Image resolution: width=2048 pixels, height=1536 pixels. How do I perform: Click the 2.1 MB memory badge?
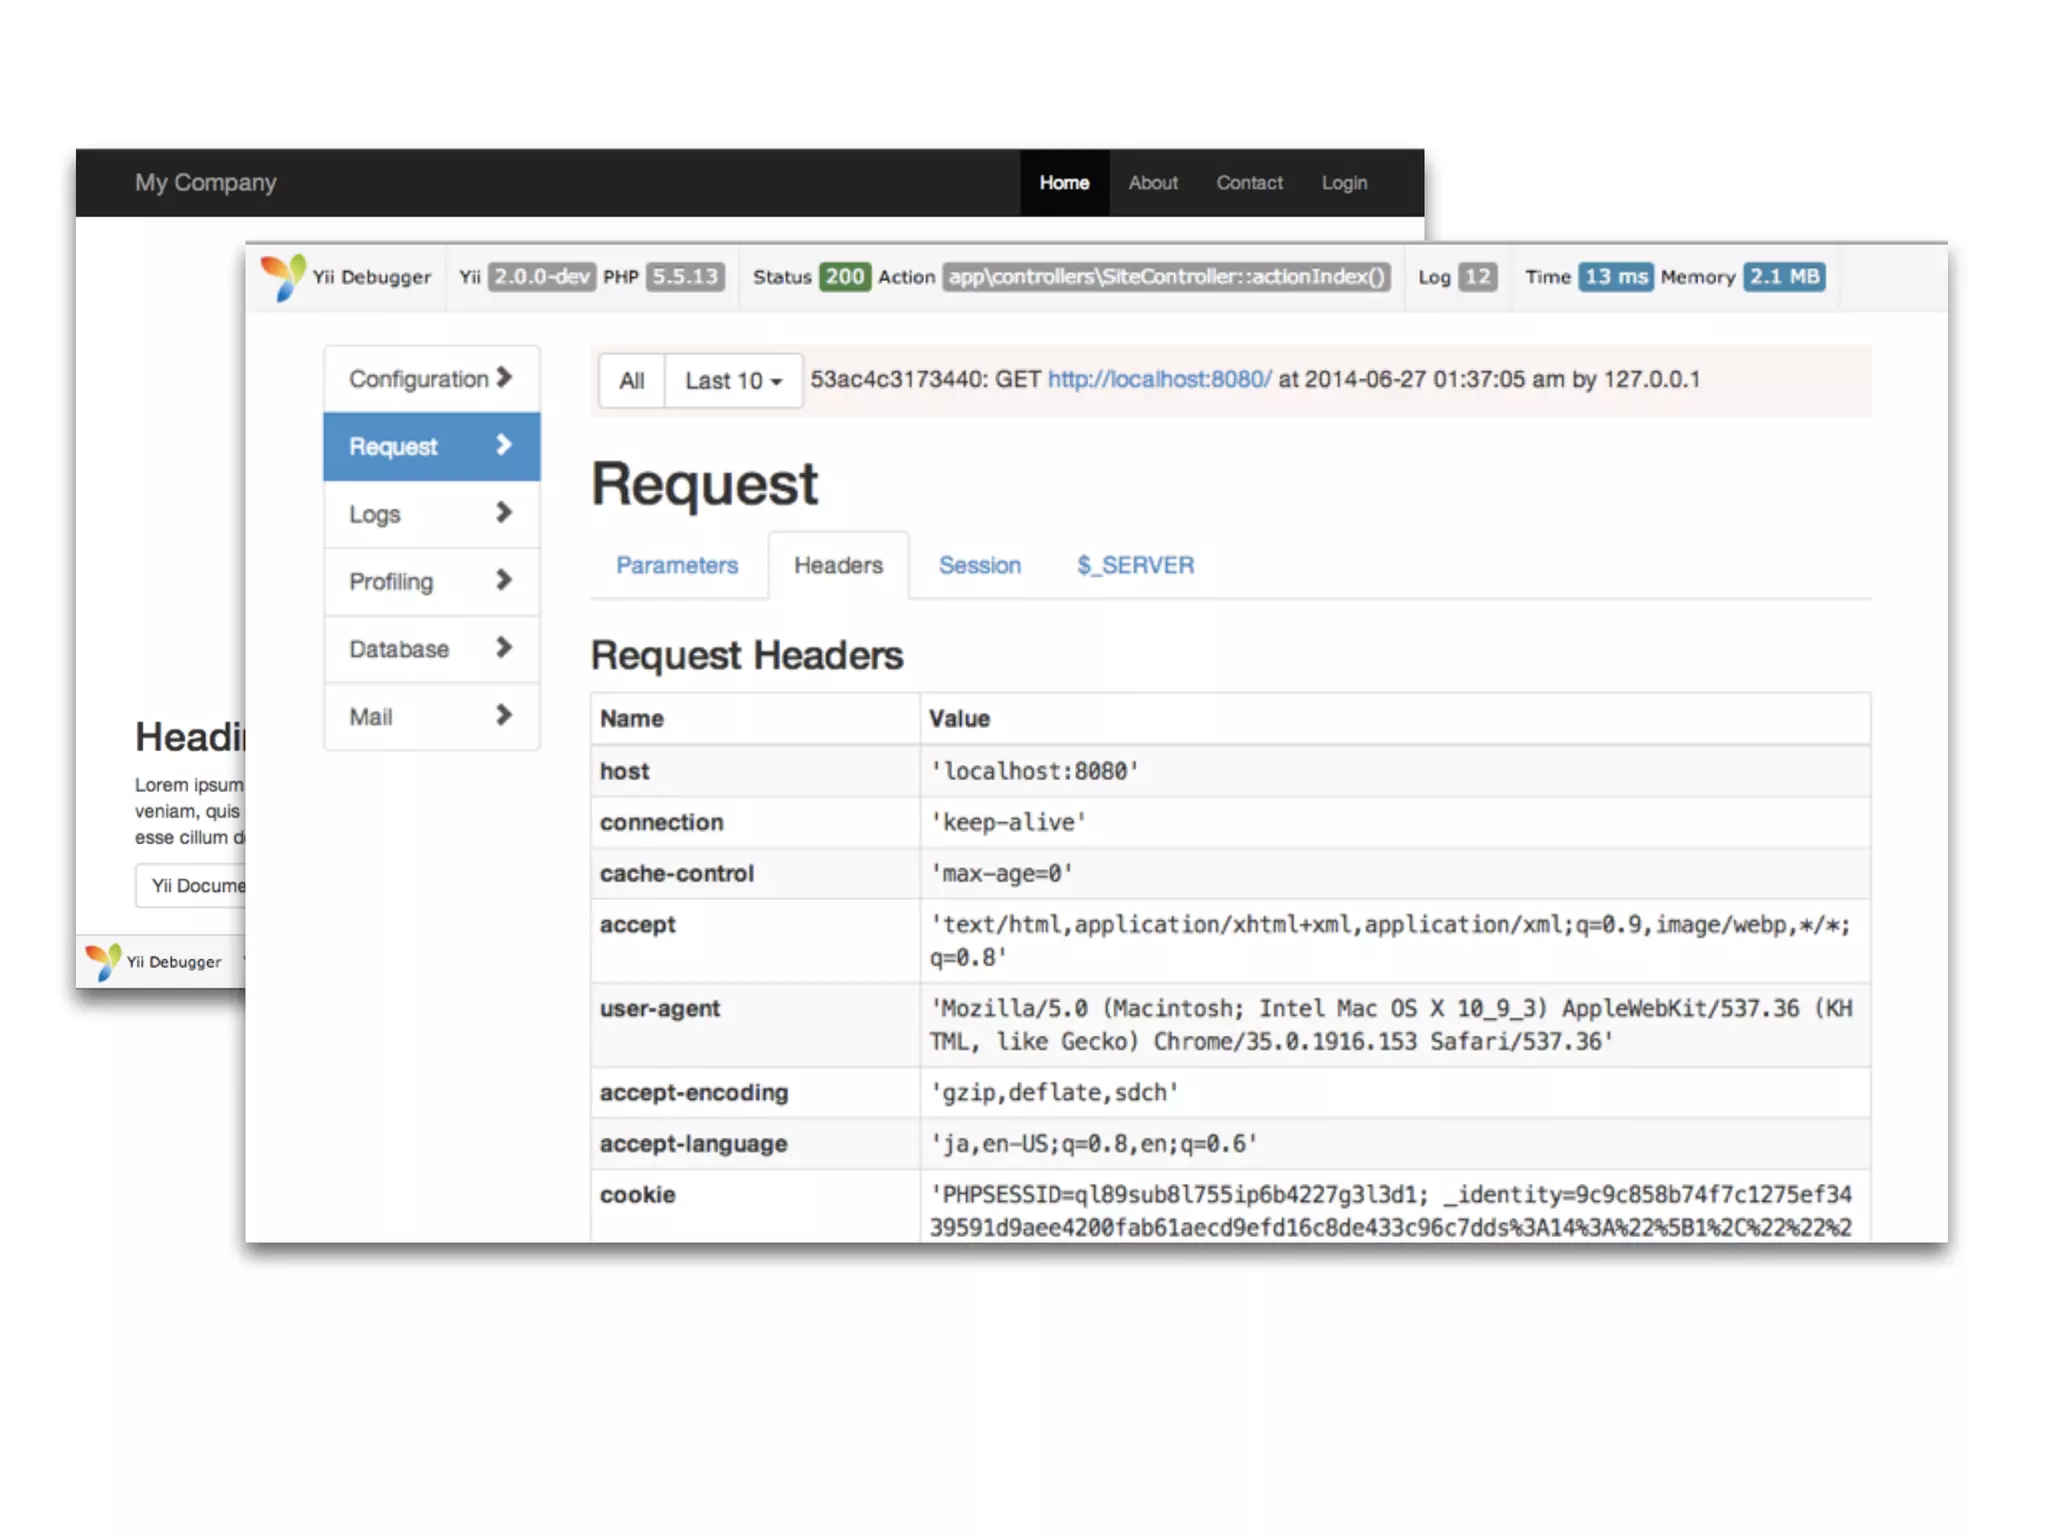(1783, 277)
